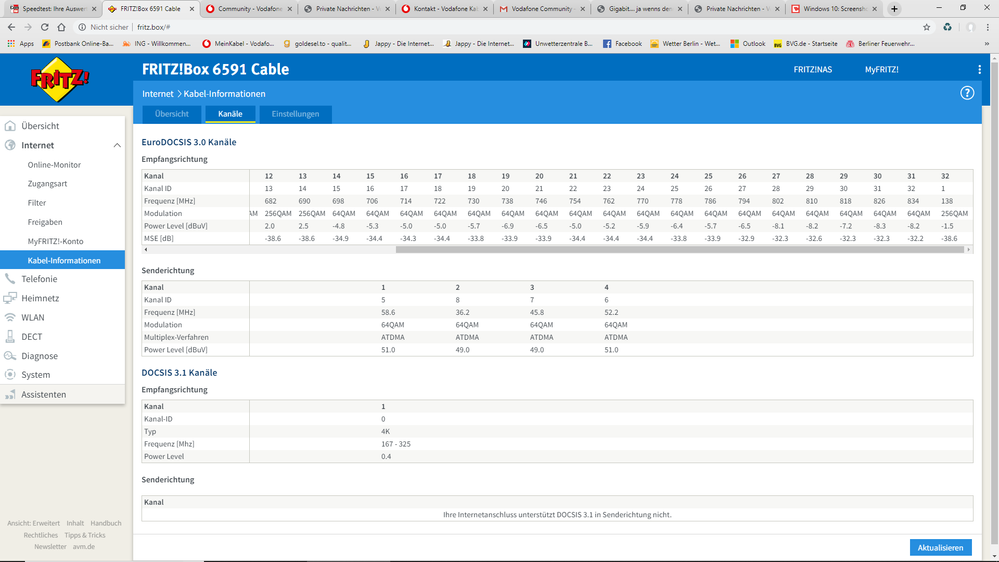Collapse the Internet menu section

click(117, 145)
